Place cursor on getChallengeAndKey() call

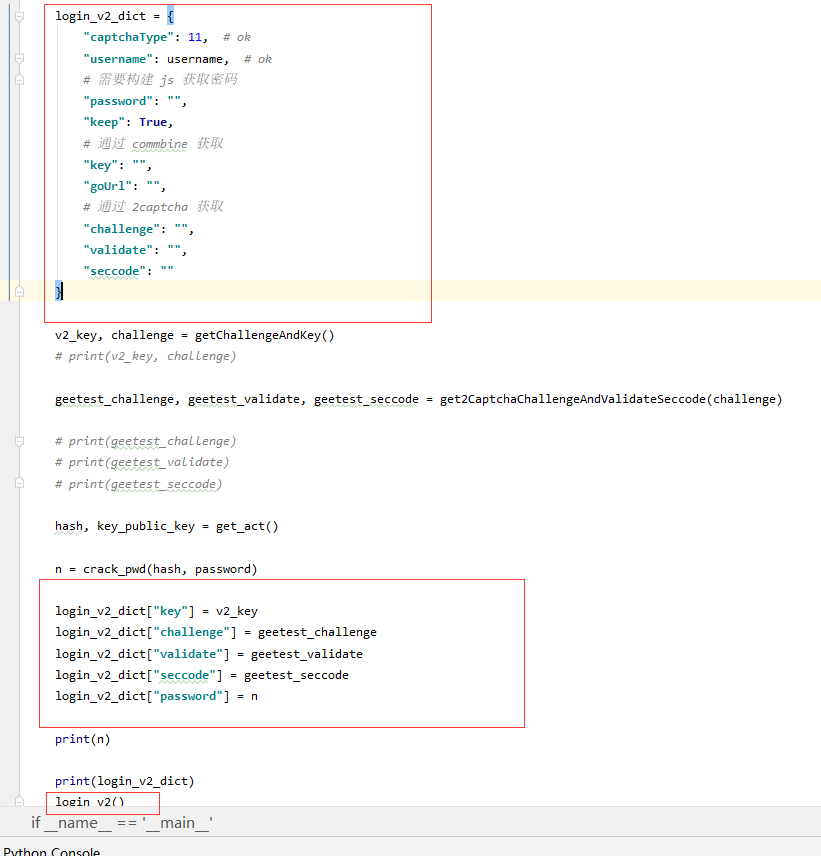(x=265, y=335)
